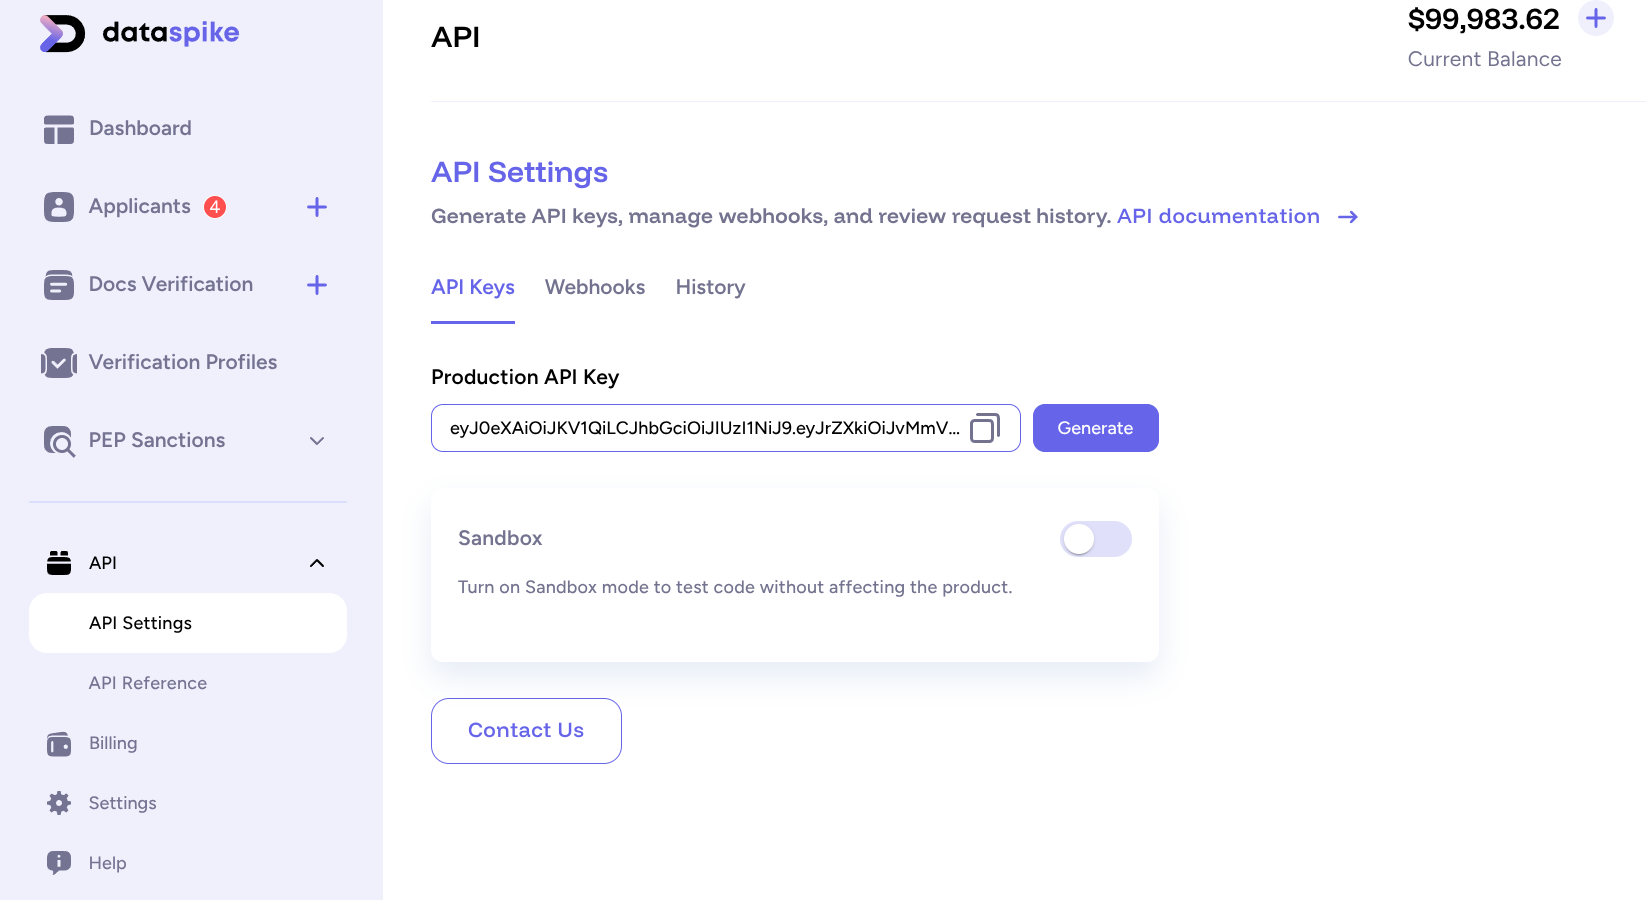Image resolution: width=1646 pixels, height=900 pixels.
Task: Open the API documentation link
Action: point(1218,216)
